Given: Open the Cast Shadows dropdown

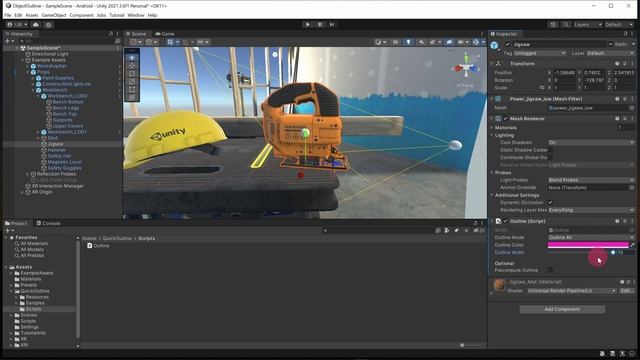Looking at the screenshot, I should click(x=591, y=142).
